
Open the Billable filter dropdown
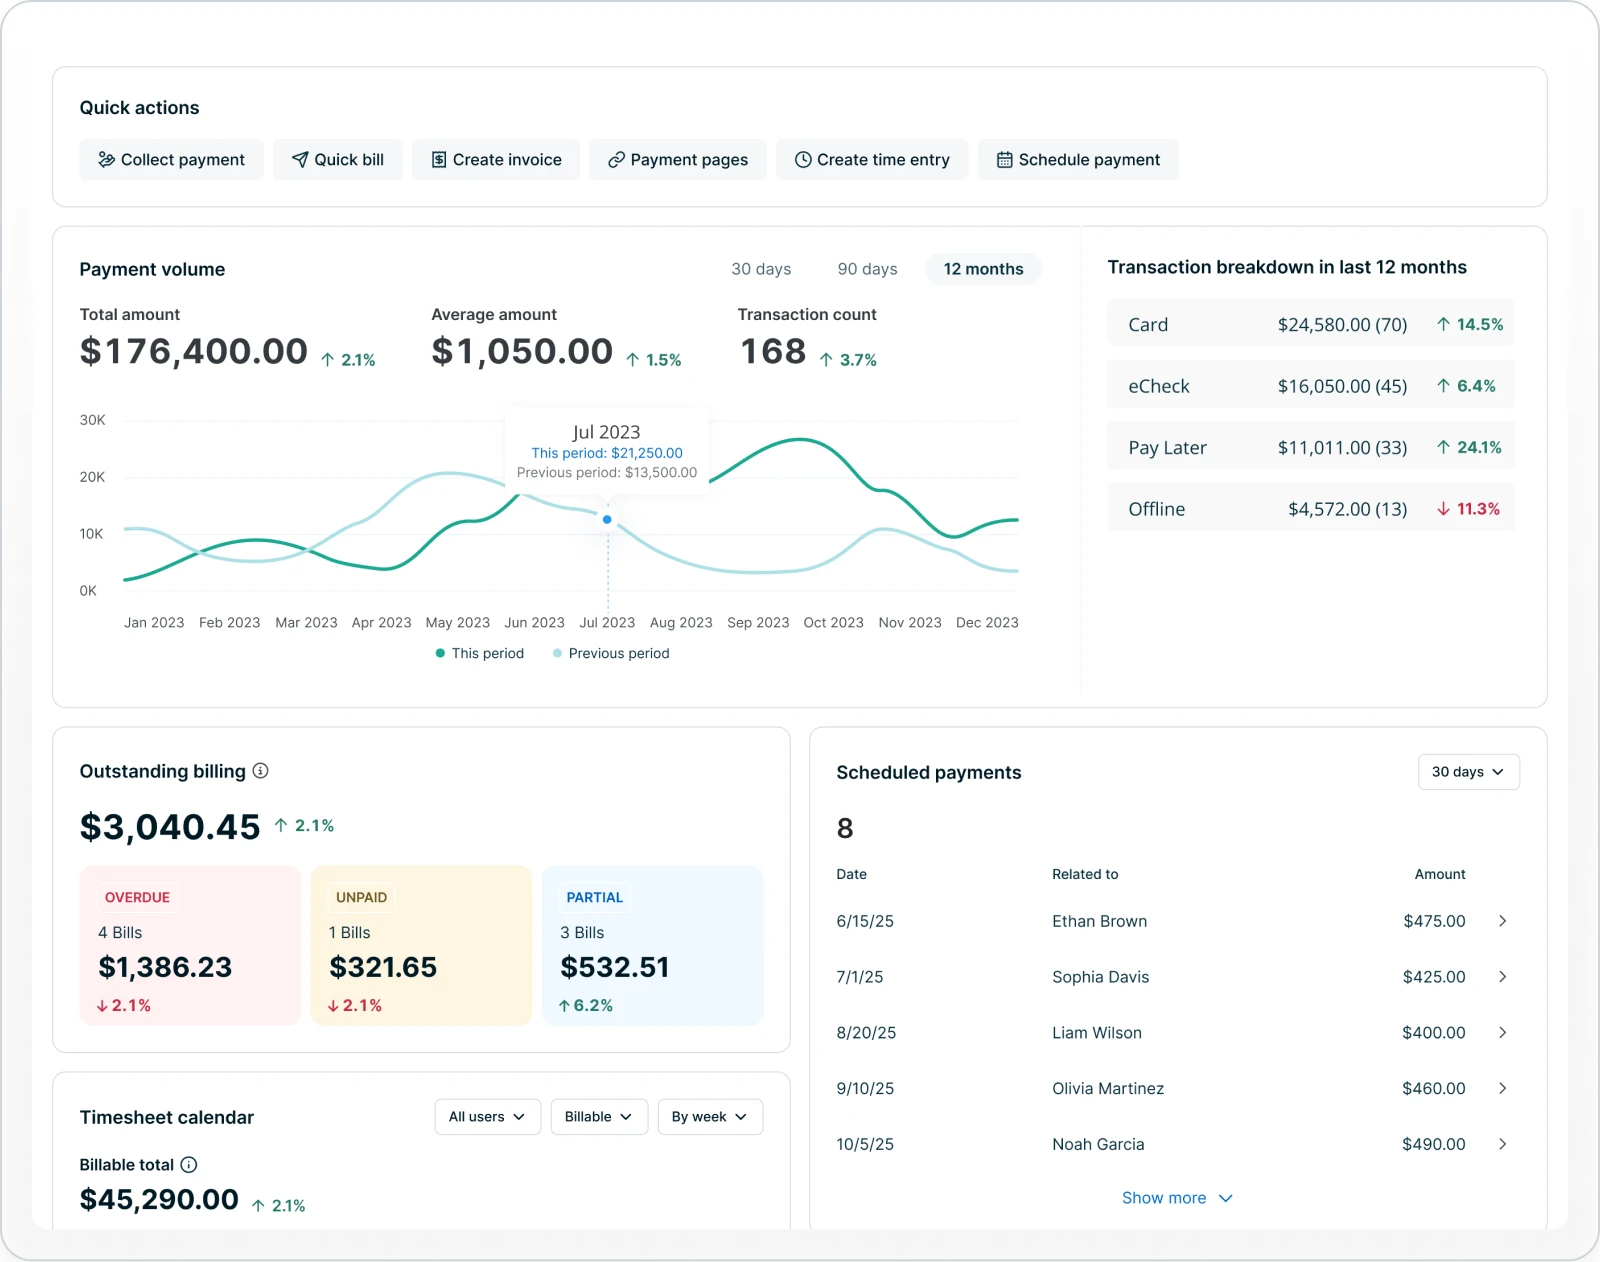[x=598, y=1117]
